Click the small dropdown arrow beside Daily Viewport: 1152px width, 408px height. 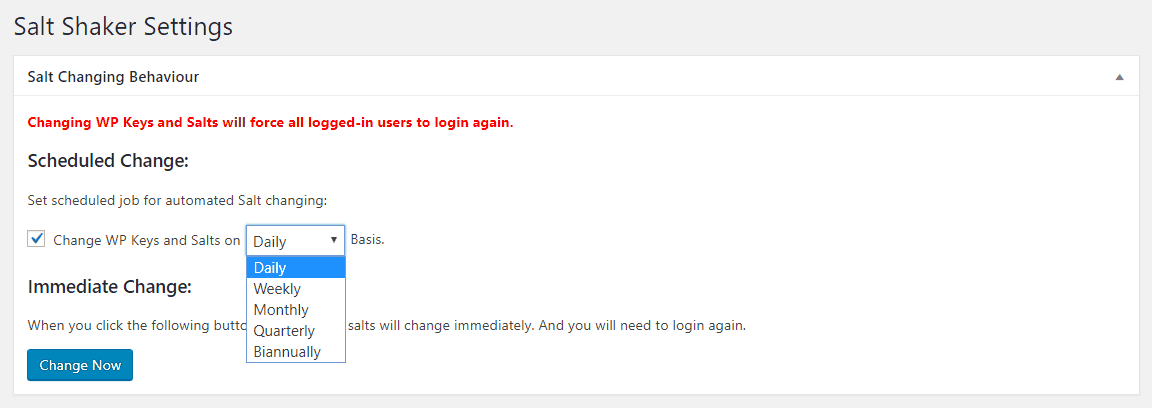(334, 240)
